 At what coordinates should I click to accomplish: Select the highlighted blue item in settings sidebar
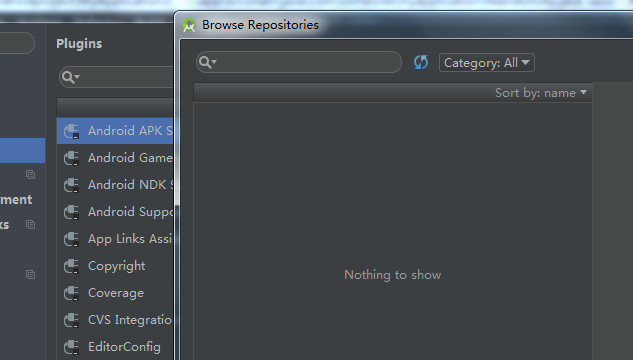click(23, 151)
